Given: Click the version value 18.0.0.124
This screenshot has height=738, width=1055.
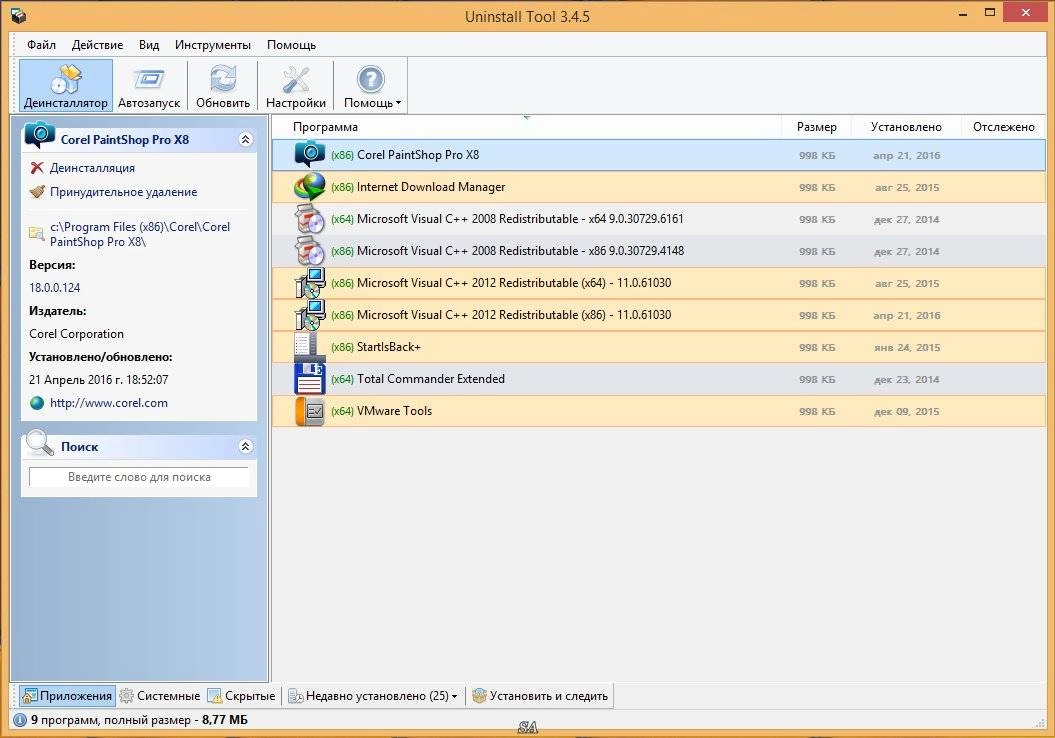Looking at the screenshot, I should pos(54,288).
